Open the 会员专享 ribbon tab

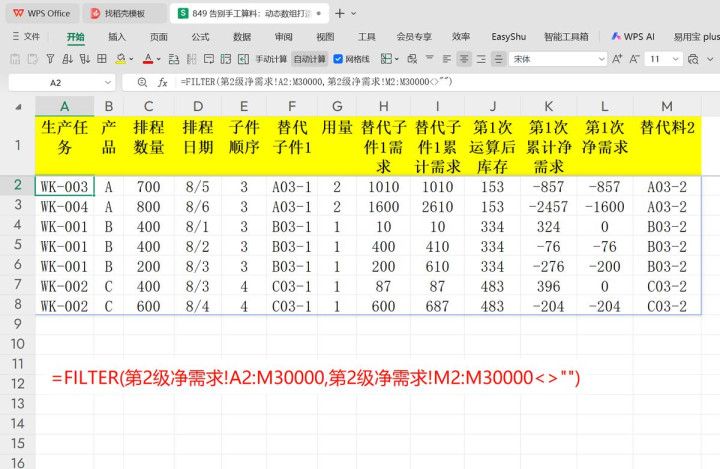tap(414, 37)
